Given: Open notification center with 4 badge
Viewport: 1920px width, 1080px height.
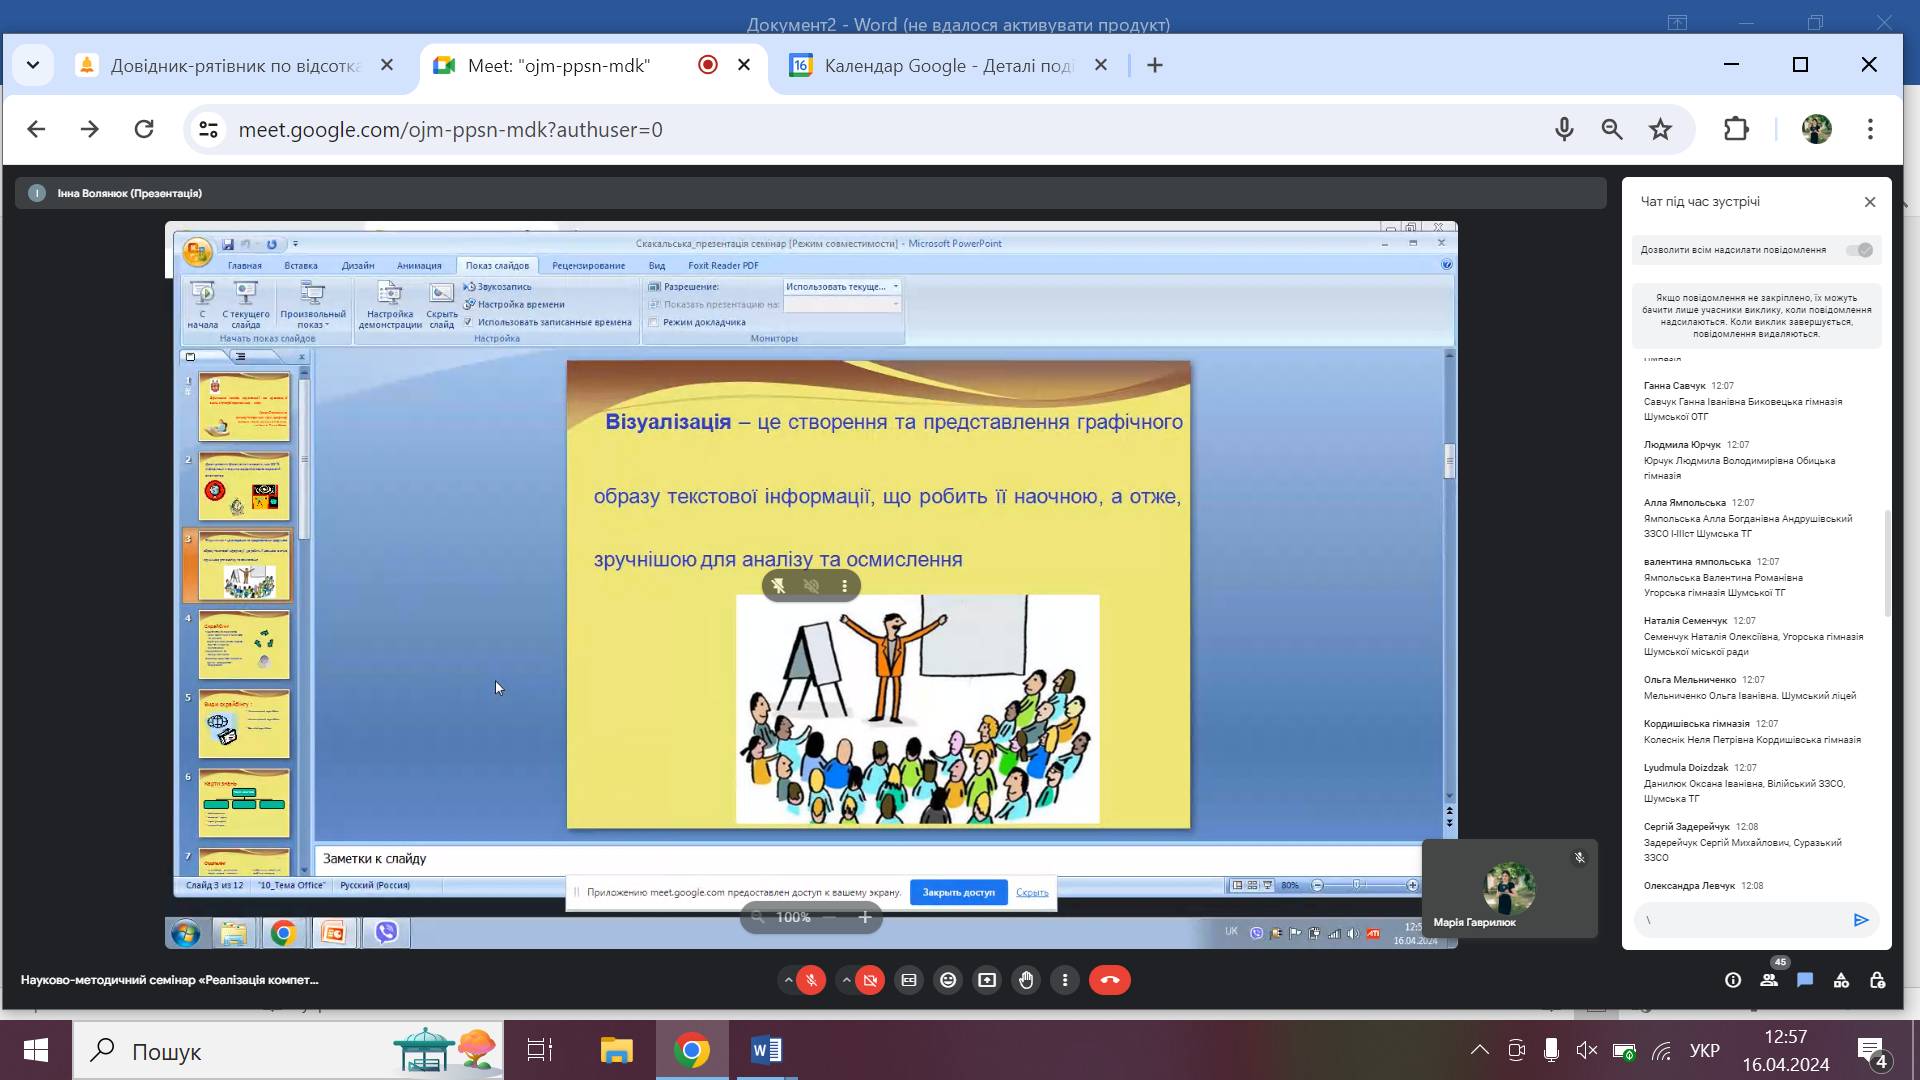Looking at the screenshot, I should [1872, 1052].
